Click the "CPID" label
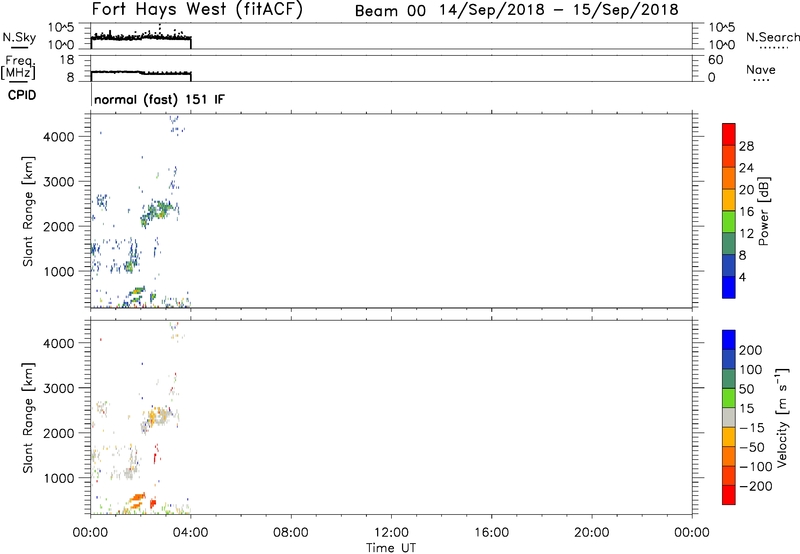This screenshot has height=554, width=800. pyautogui.click(x=22, y=95)
